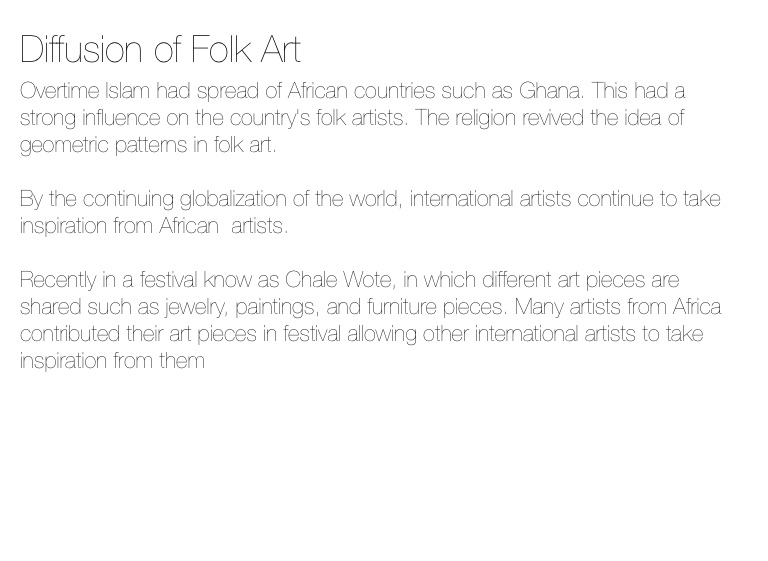
Task: Click "inspiration from African artists" line
Action: click(153, 226)
